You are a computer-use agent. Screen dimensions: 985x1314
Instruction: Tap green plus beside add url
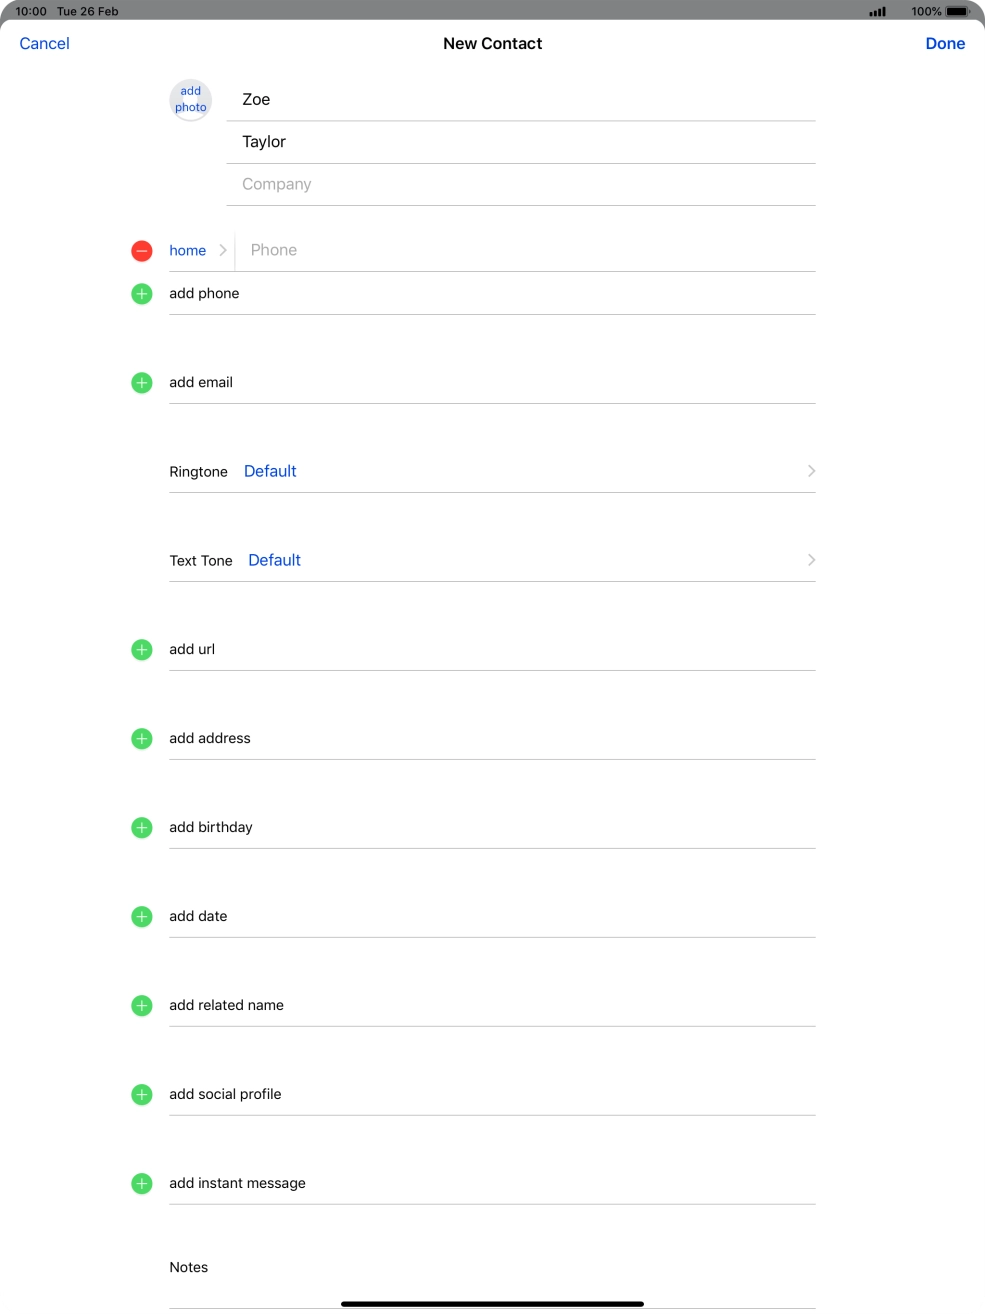[142, 650]
